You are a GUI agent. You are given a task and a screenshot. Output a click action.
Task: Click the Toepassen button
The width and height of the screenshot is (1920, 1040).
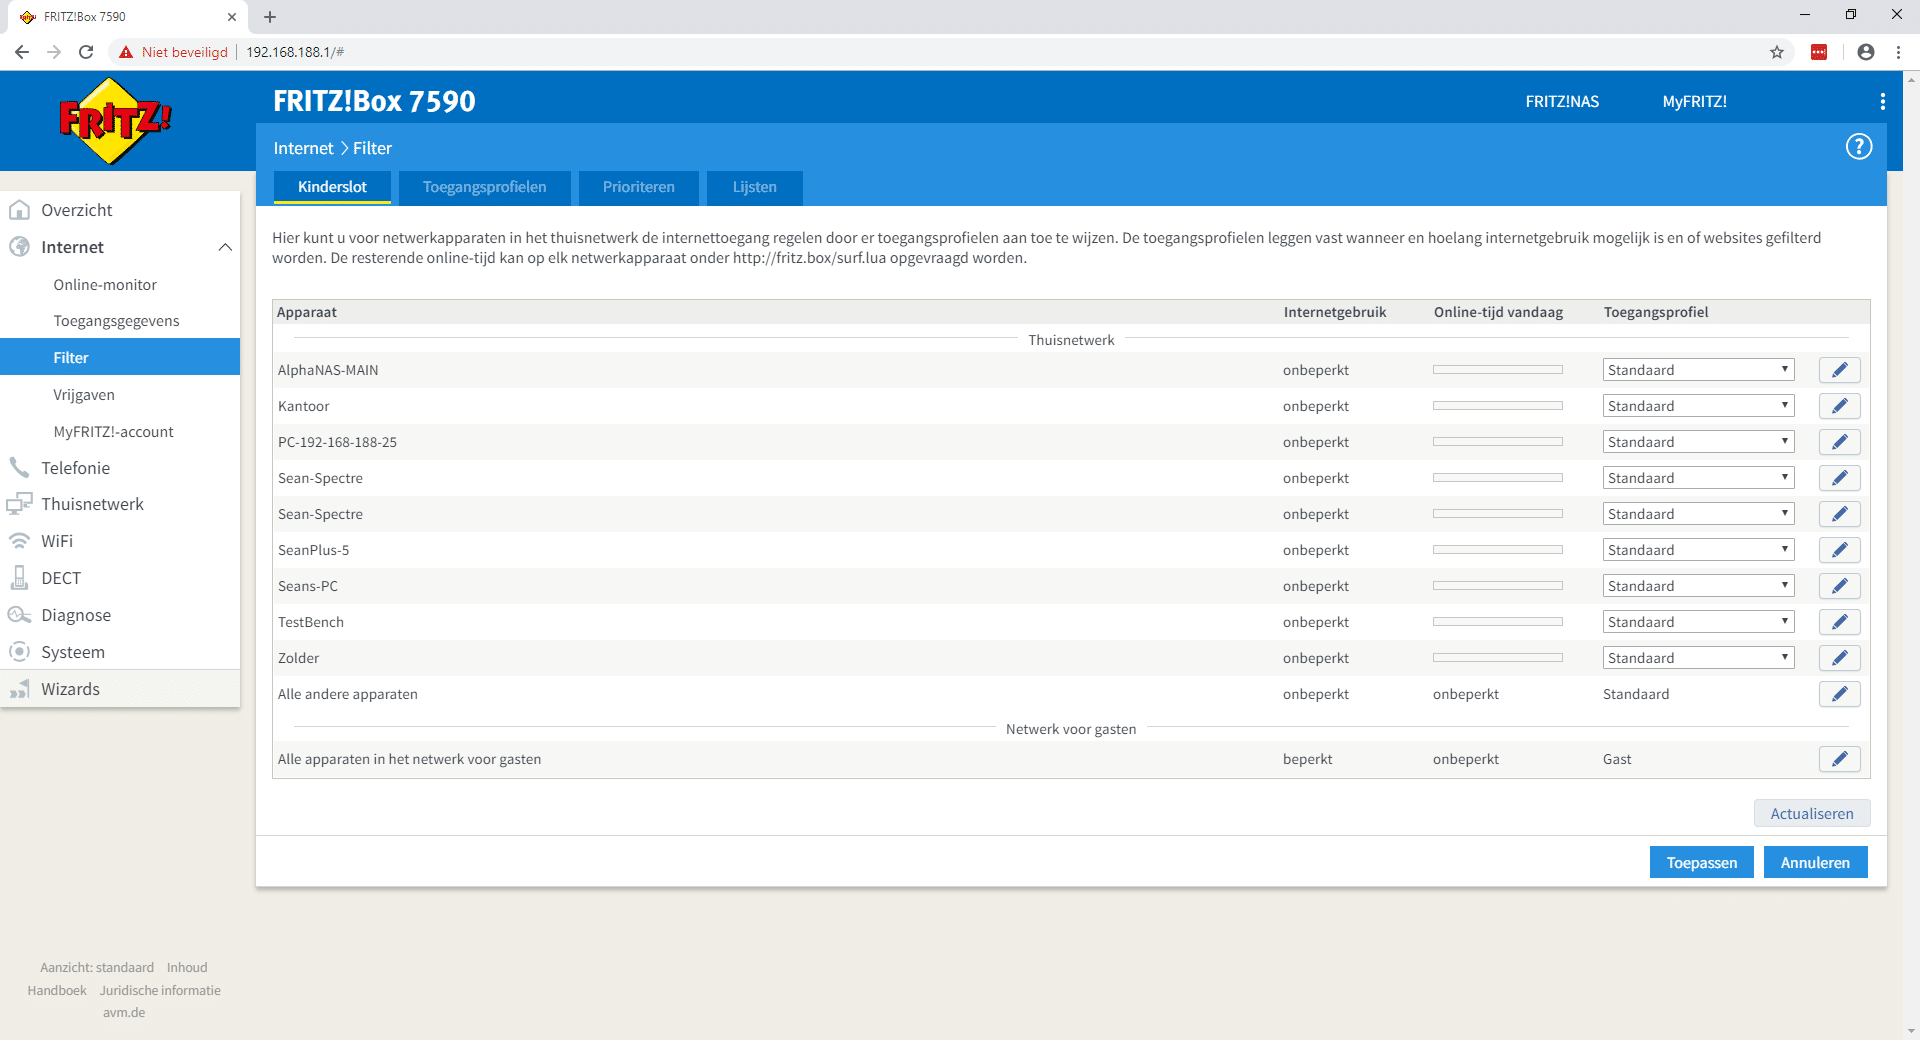click(x=1701, y=862)
